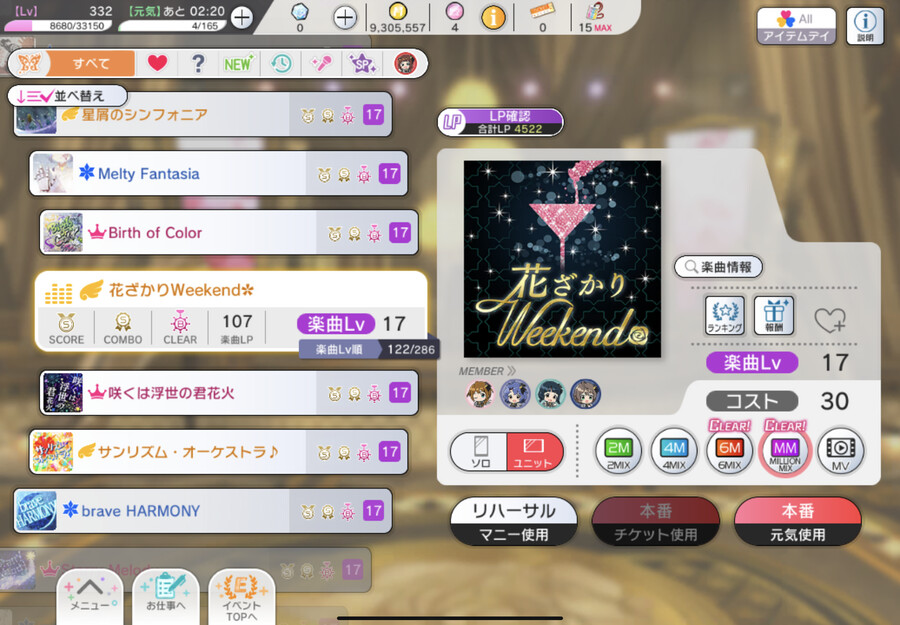Tap the 花ざかりWeekend jacket artwork
Screen dimensions: 900x625
[562, 259]
